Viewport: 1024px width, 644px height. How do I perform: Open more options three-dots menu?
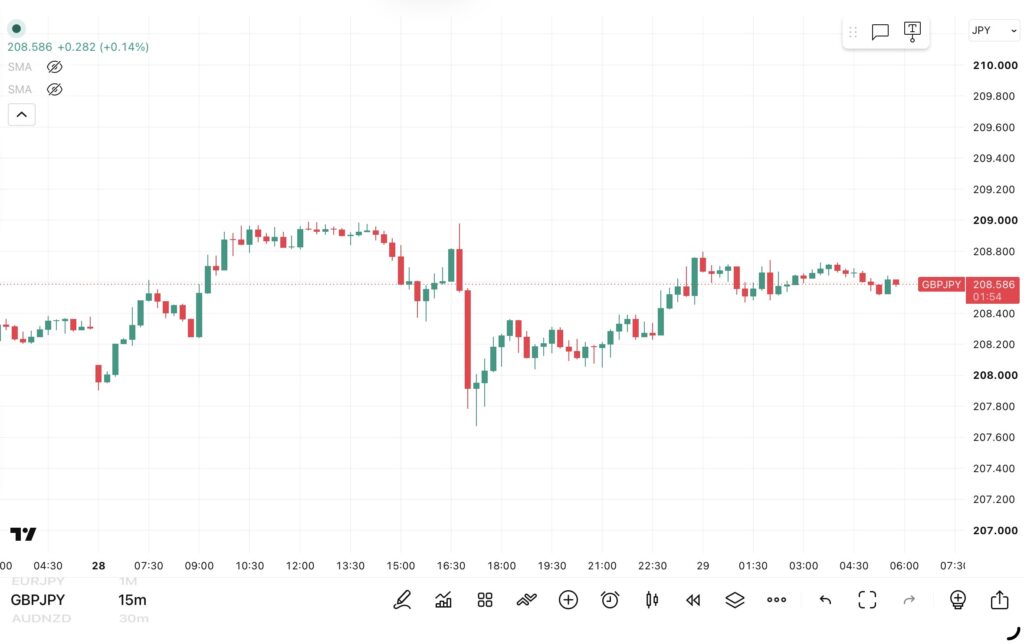776,600
